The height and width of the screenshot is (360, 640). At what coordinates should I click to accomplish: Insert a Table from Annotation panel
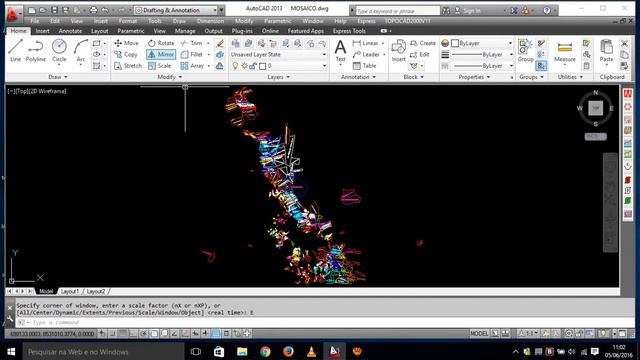pos(364,66)
